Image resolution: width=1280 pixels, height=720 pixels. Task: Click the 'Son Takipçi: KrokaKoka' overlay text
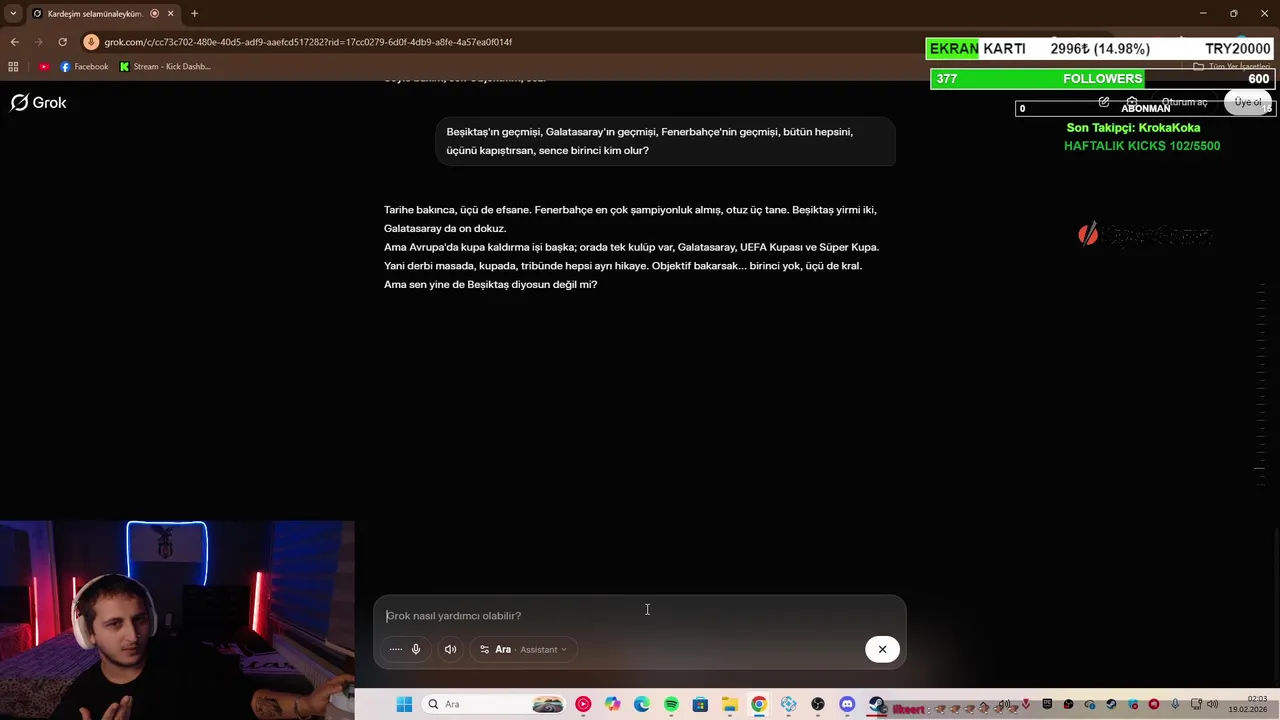click(x=1133, y=128)
